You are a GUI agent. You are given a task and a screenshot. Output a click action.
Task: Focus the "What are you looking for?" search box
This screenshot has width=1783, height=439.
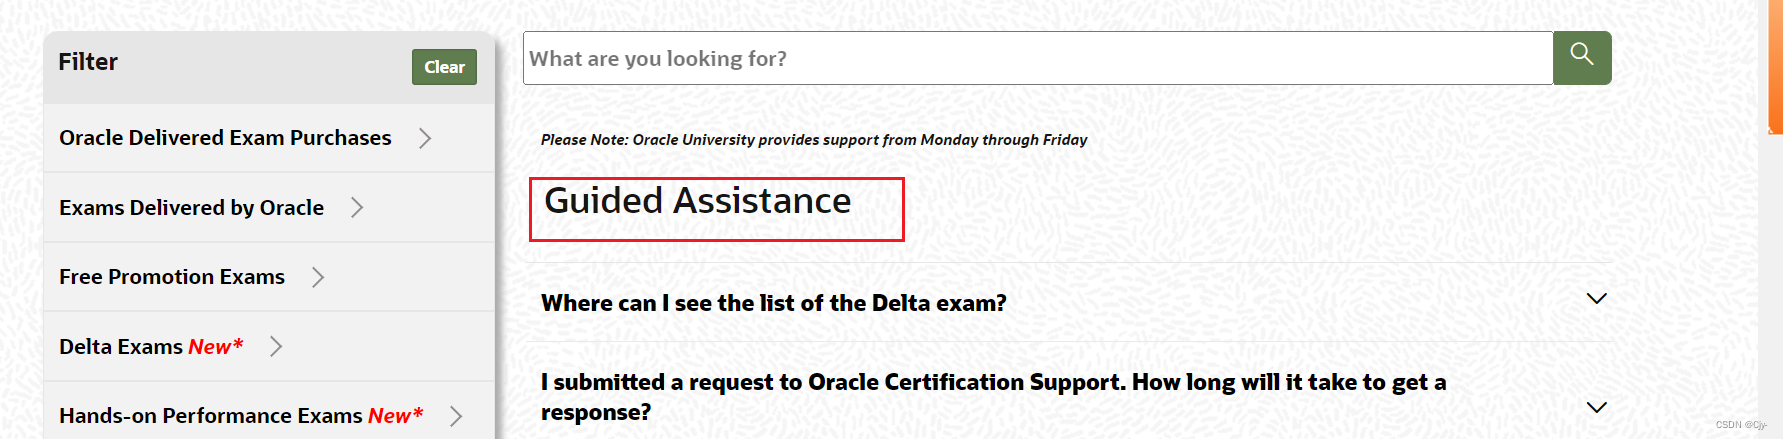[x=1037, y=58]
